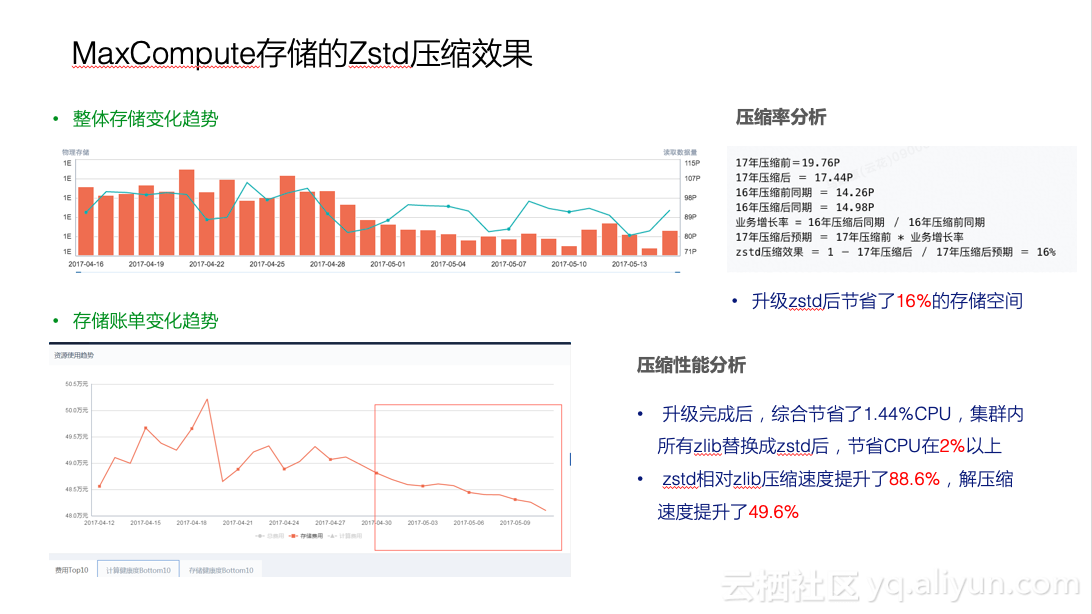Image resolution: width=1092 pixels, height=614 pixels.
Task: Click the 压缩率分析 heading
Action: coord(781,117)
